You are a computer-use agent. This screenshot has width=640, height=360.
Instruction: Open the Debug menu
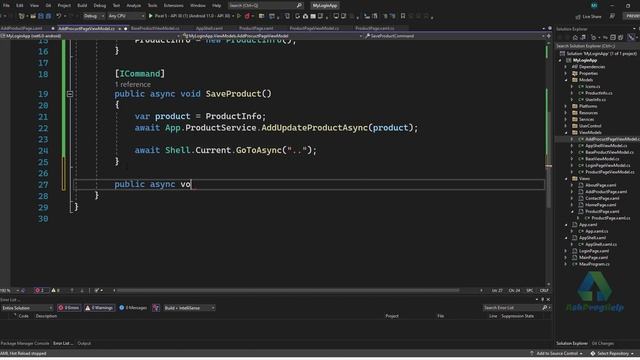point(100,6)
